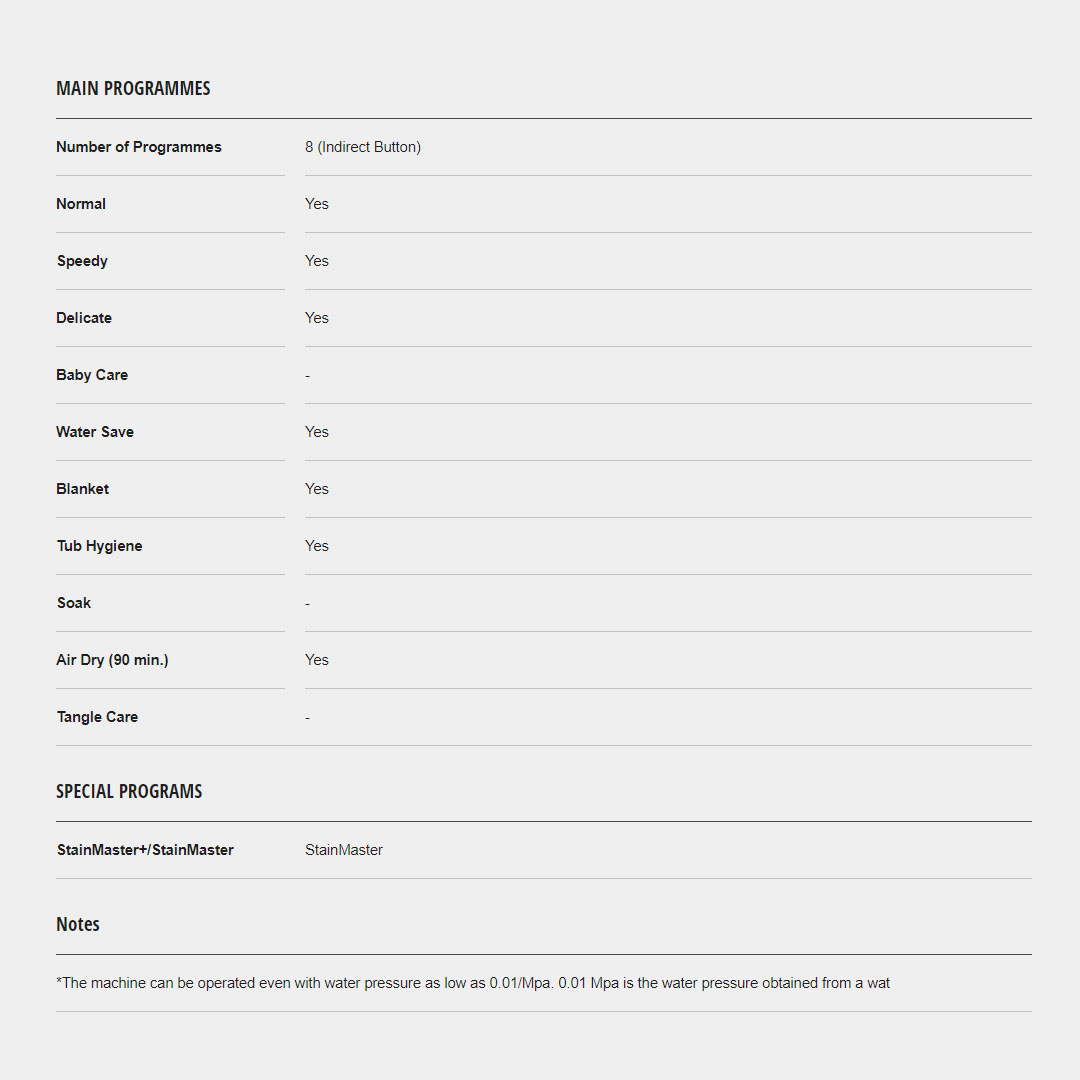Click the Speedy programme label
Image resolution: width=1080 pixels, height=1080 pixels.
(x=82, y=261)
